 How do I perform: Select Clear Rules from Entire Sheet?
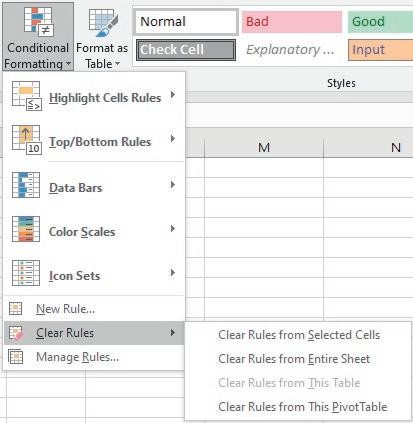click(x=294, y=359)
